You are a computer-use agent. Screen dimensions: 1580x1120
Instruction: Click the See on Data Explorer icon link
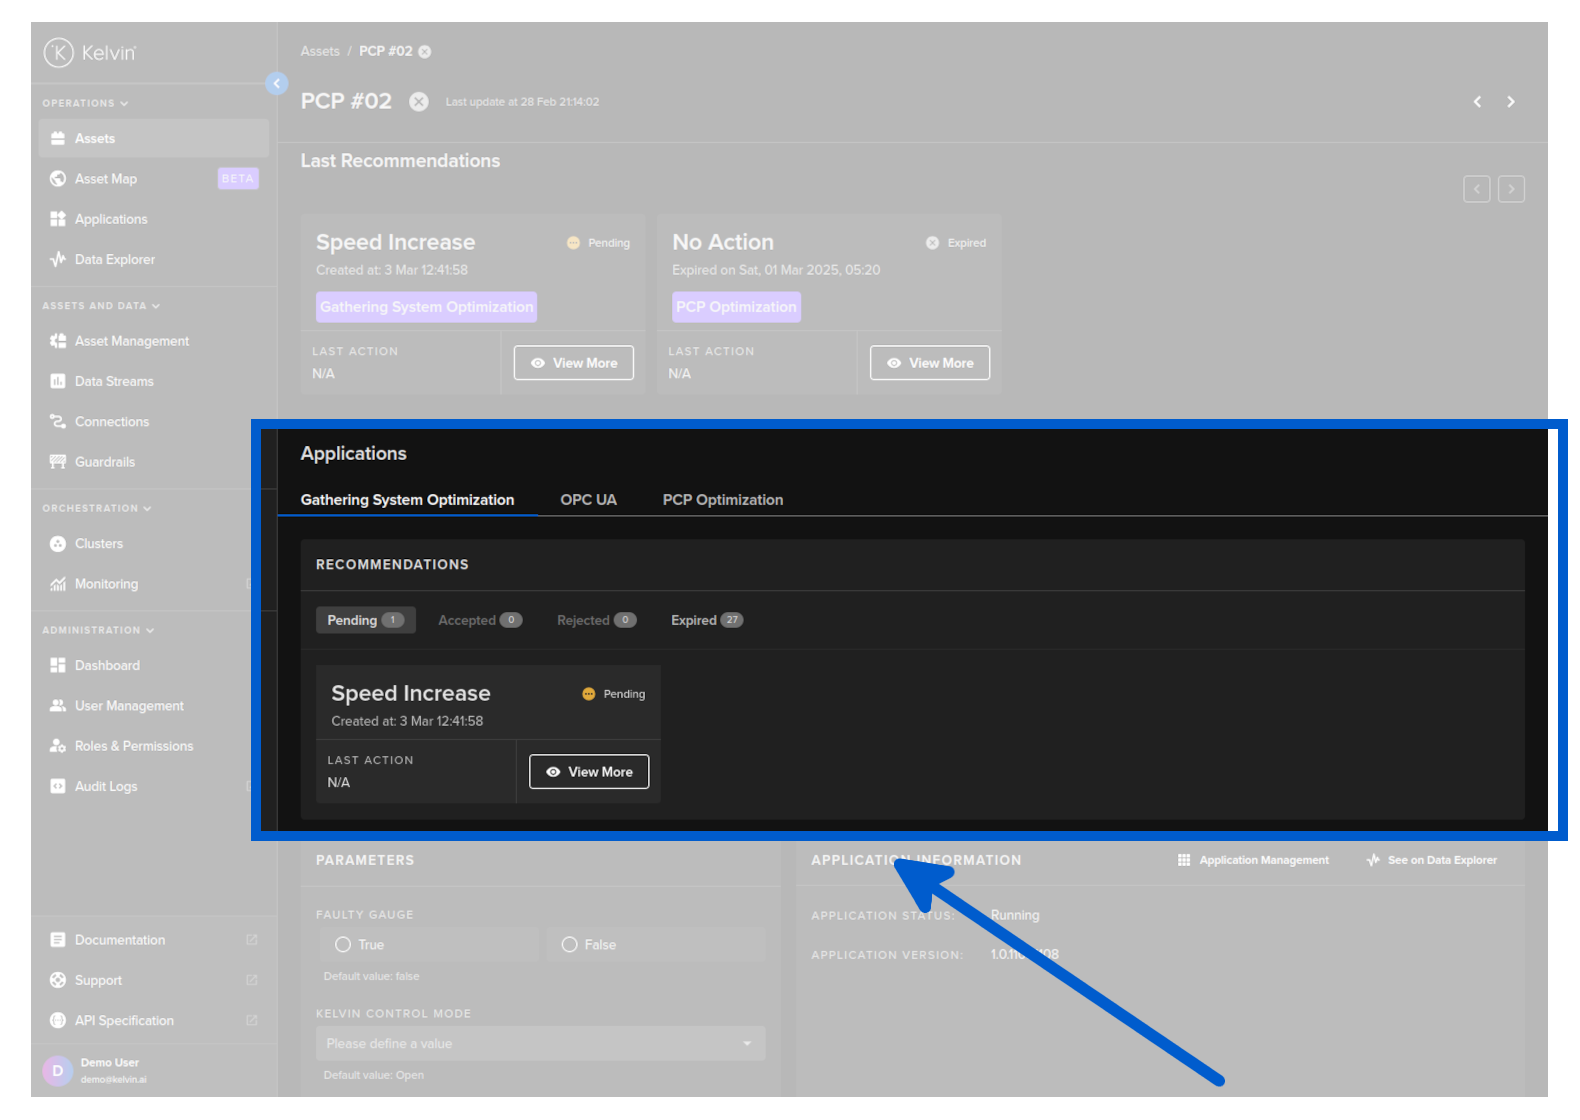click(1431, 860)
